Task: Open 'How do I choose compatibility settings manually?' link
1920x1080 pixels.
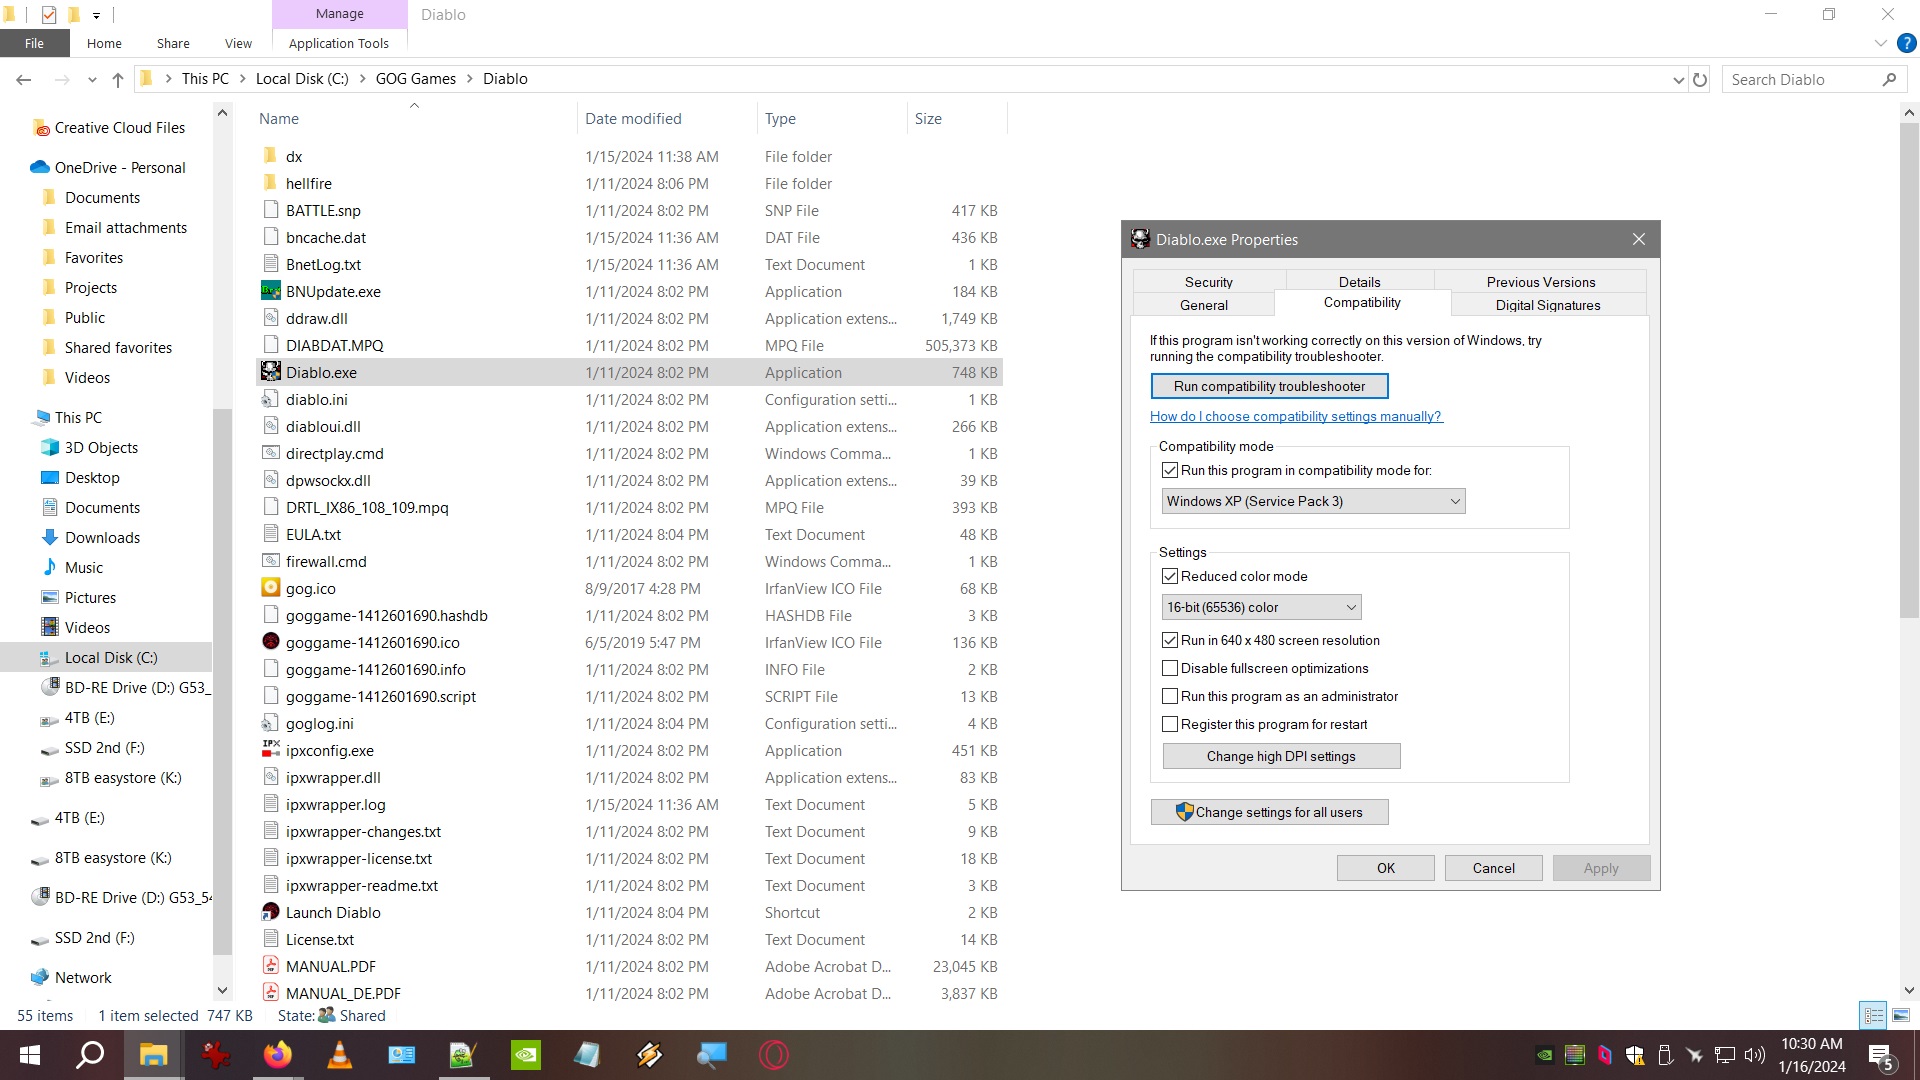Action: [1296, 416]
